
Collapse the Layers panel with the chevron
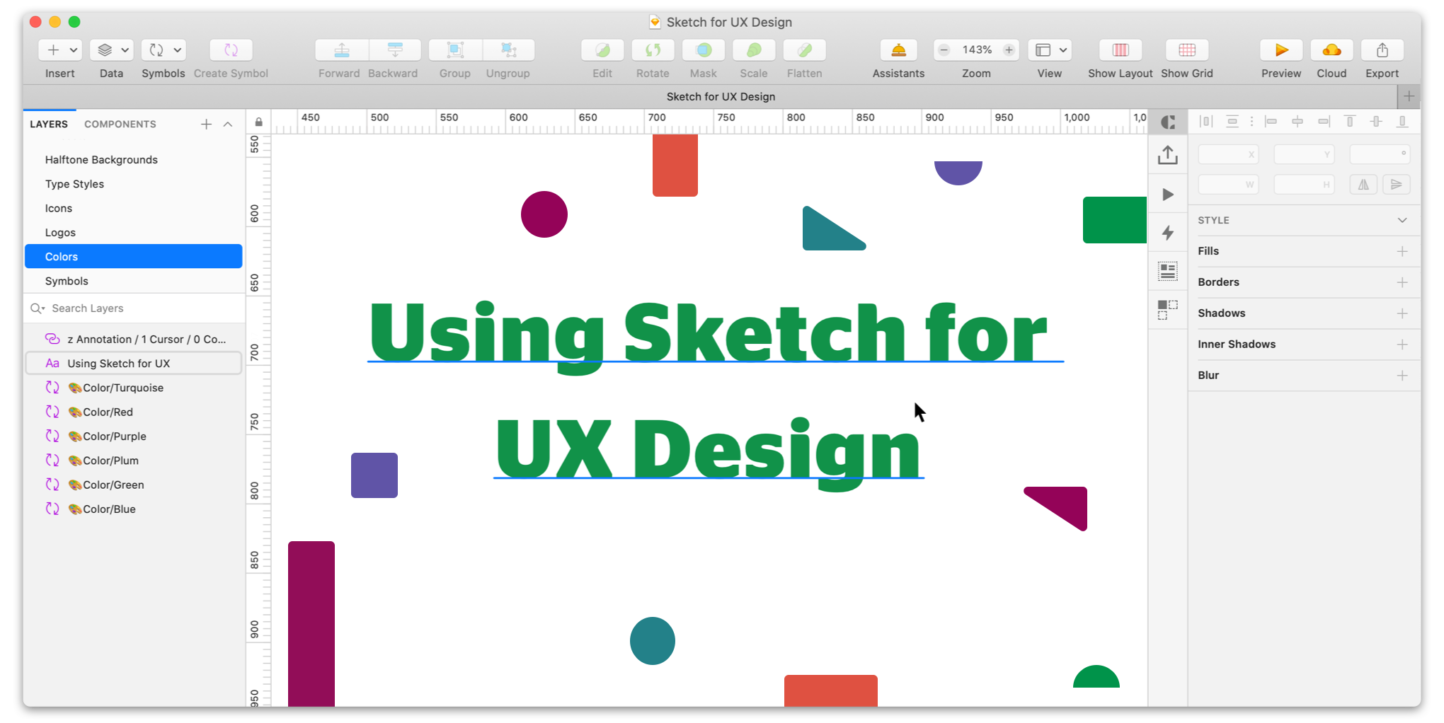click(228, 123)
